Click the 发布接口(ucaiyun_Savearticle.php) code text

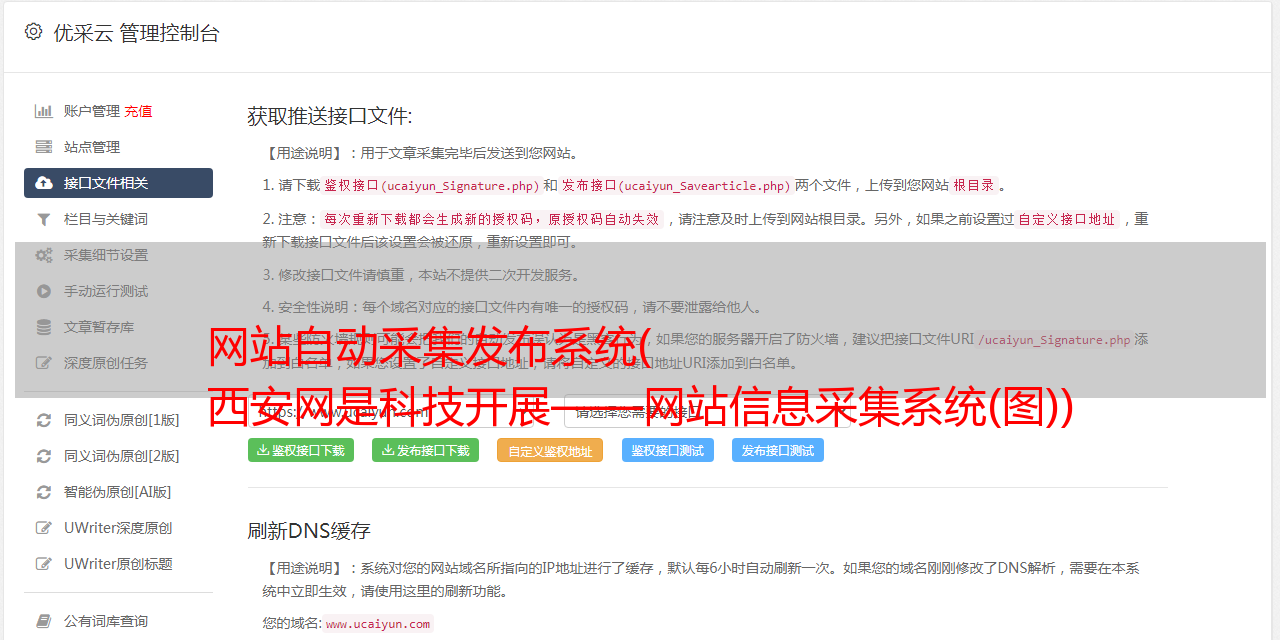[676, 185]
